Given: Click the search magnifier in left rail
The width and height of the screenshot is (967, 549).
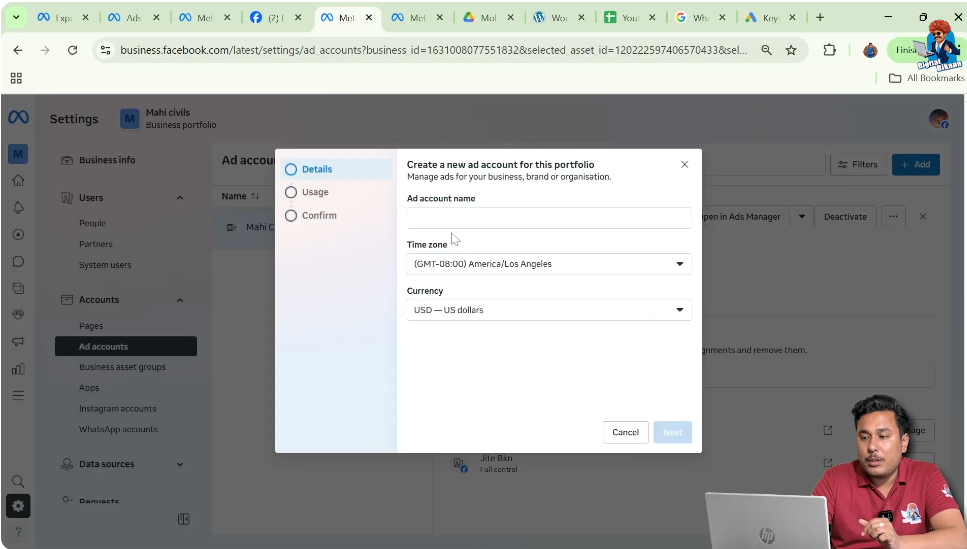Looking at the screenshot, I should tap(18, 481).
